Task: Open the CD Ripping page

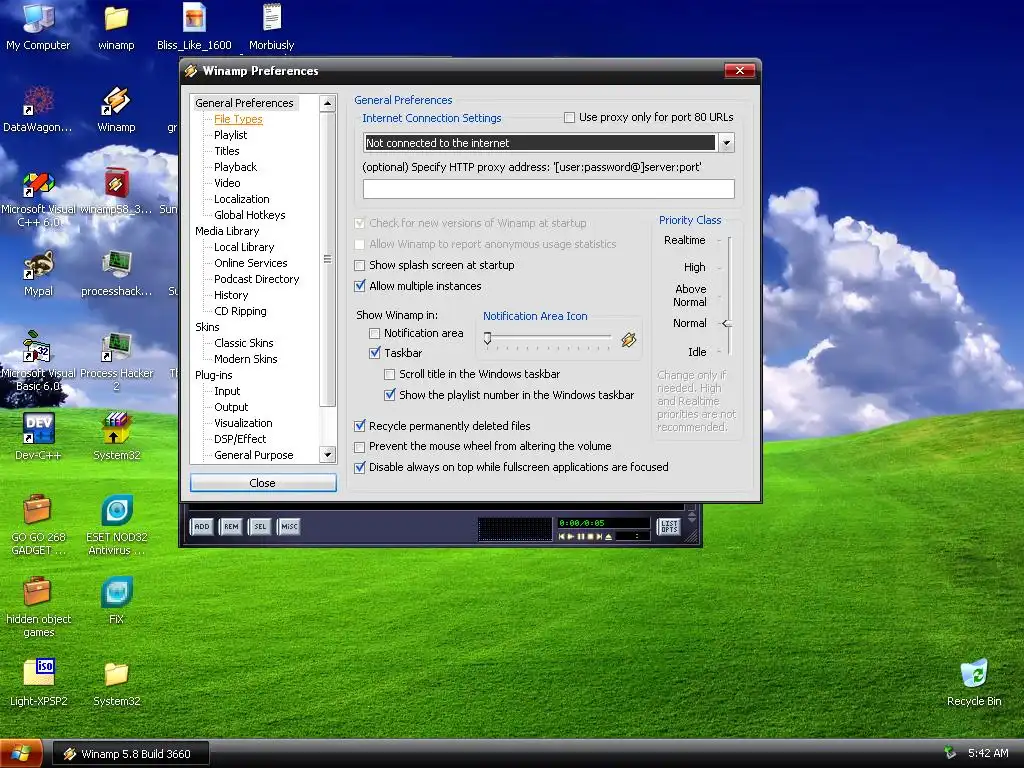Action: point(240,311)
